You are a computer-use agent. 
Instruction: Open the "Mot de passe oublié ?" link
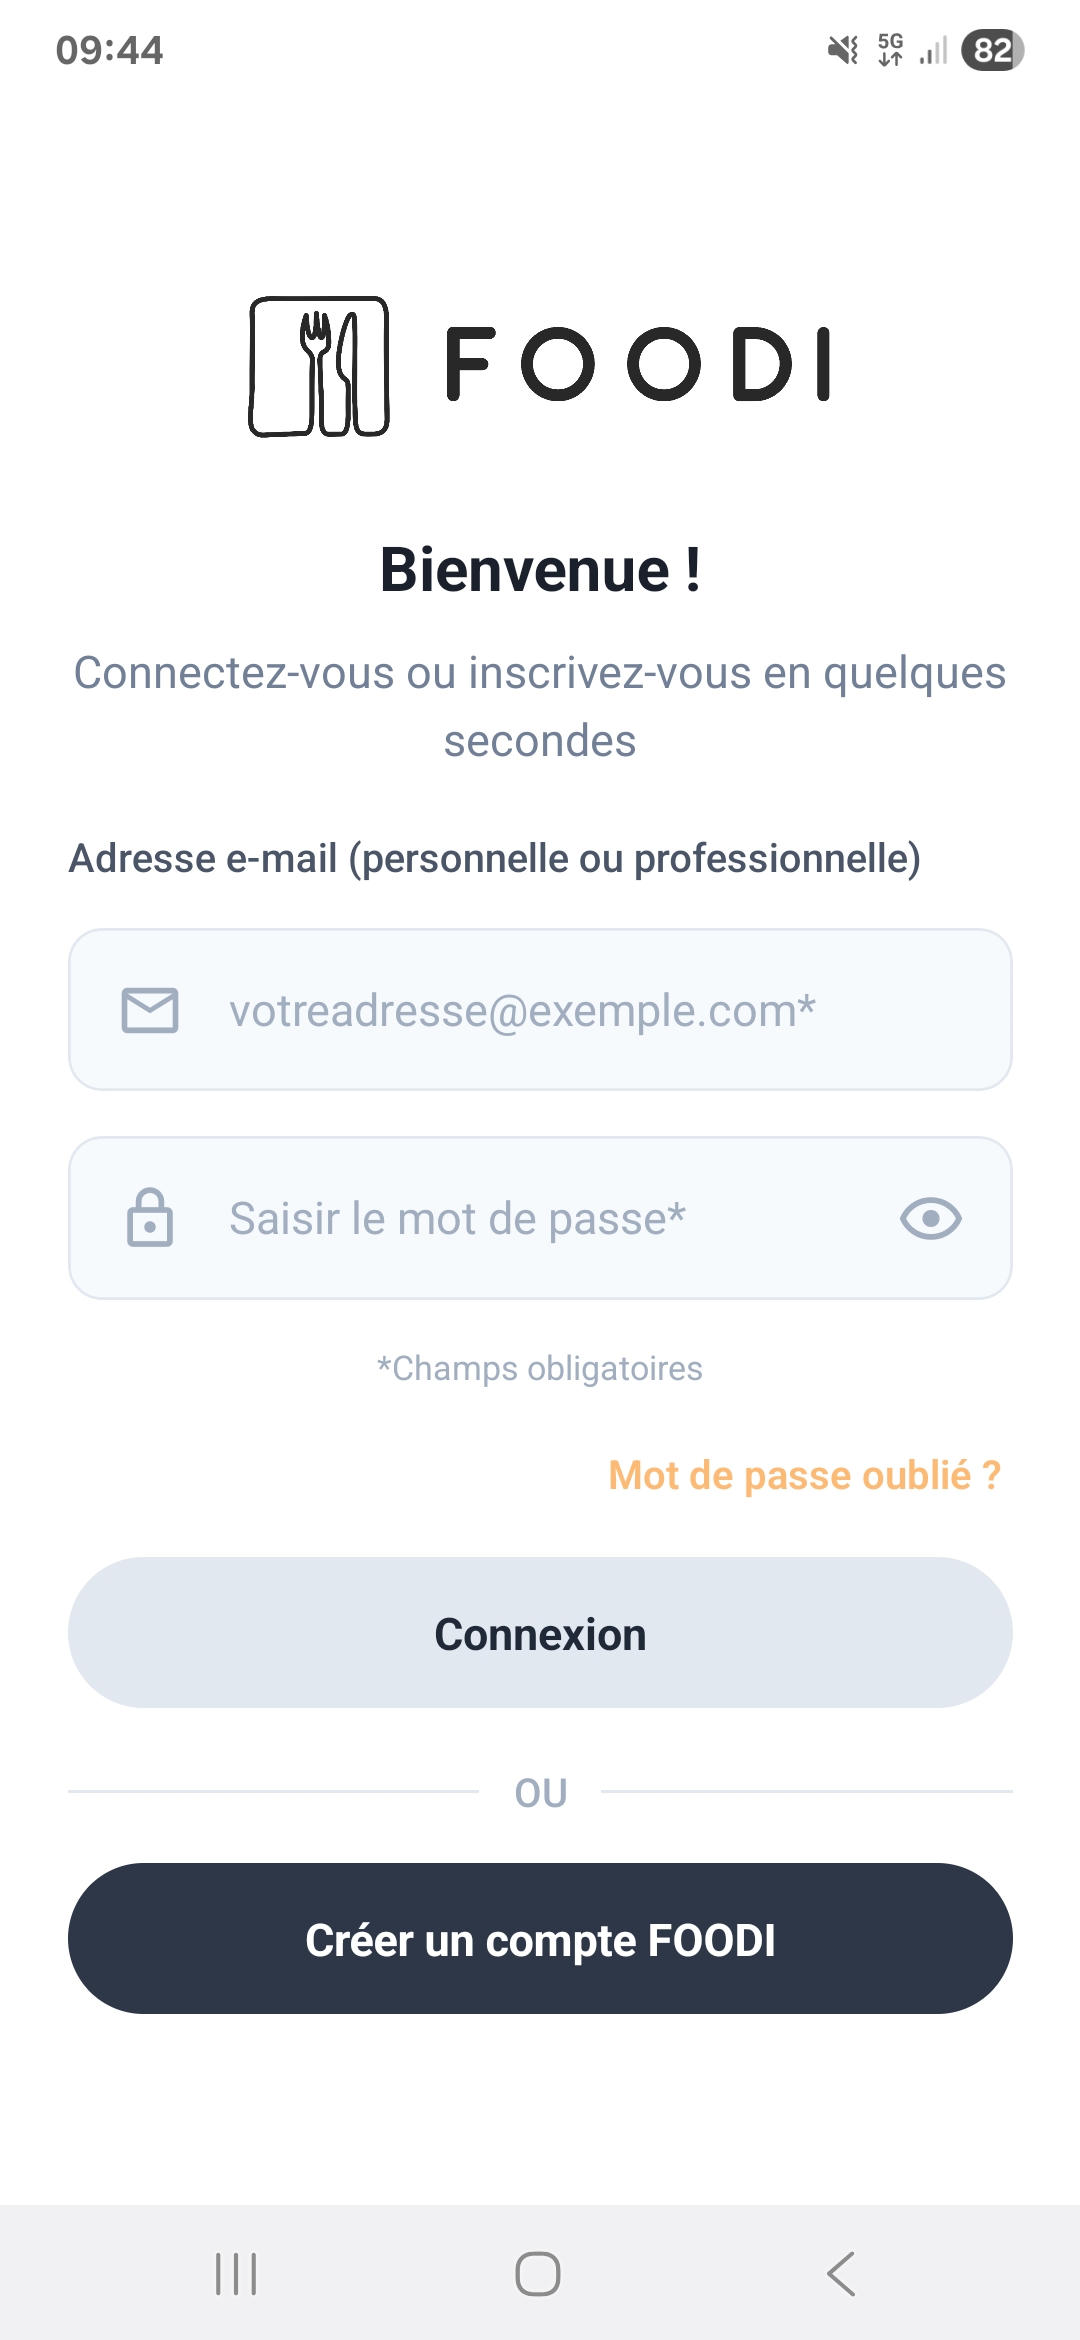tap(804, 1476)
